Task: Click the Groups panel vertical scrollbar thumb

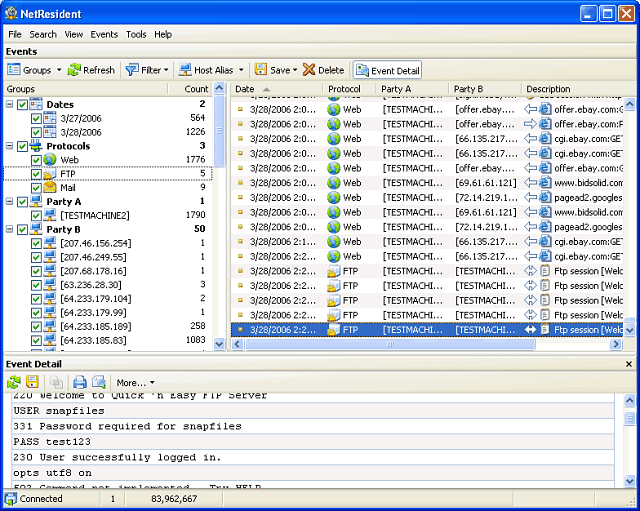Action: point(219,131)
